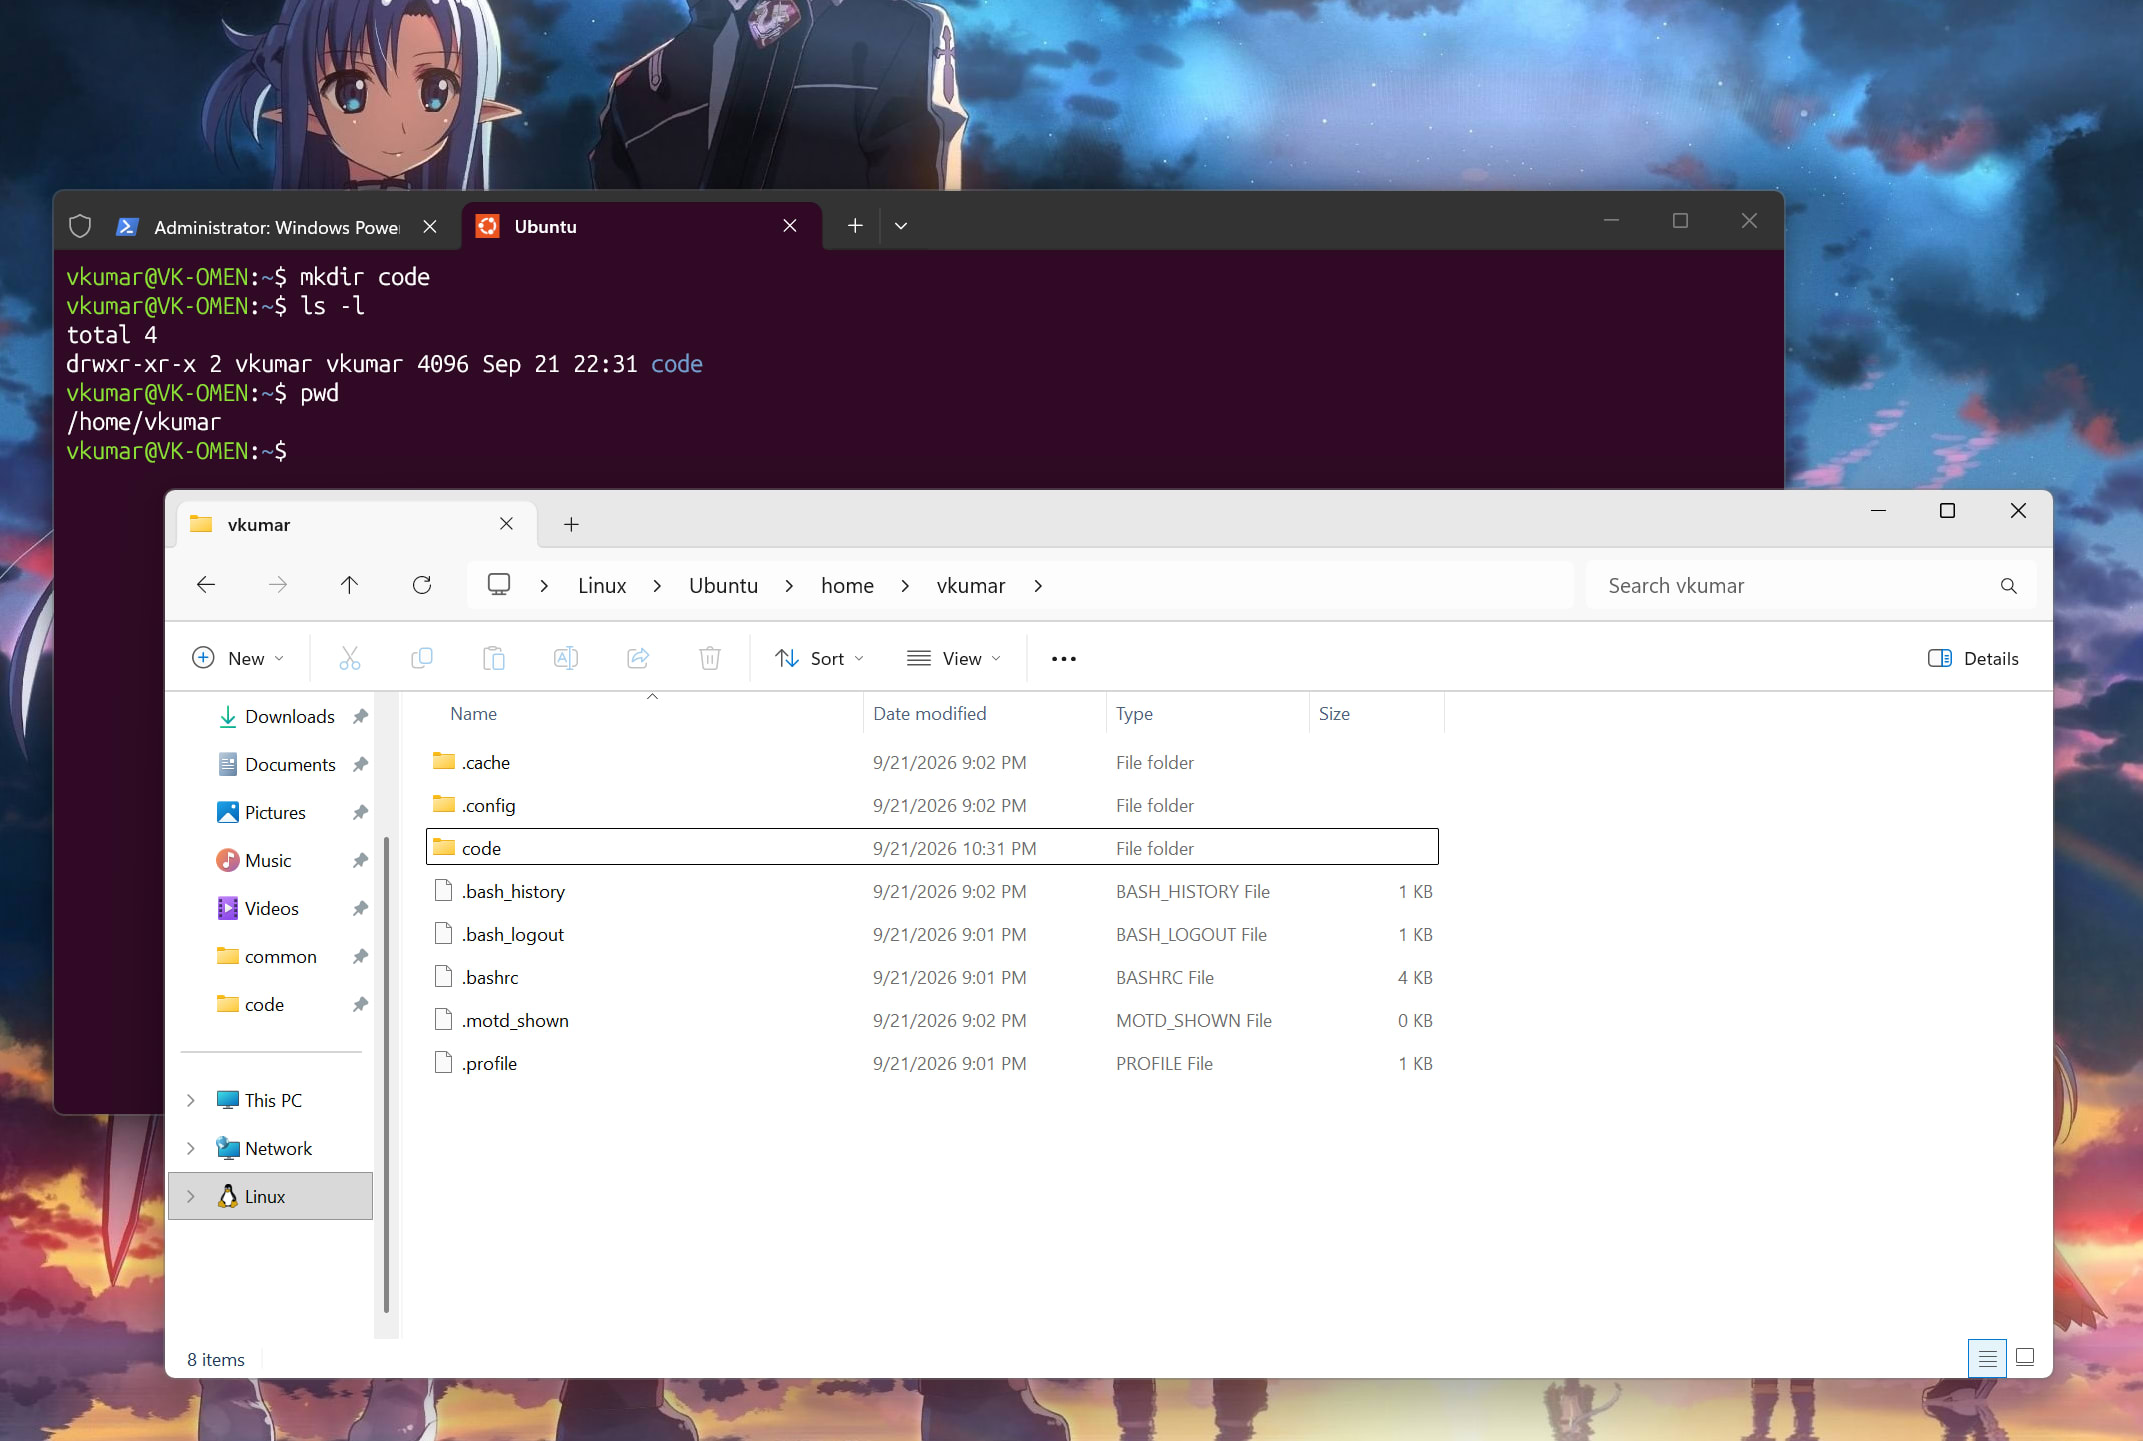Click the Copy icon in Explorer toolbar
The width and height of the screenshot is (2143, 1441).
tap(422, 658)
